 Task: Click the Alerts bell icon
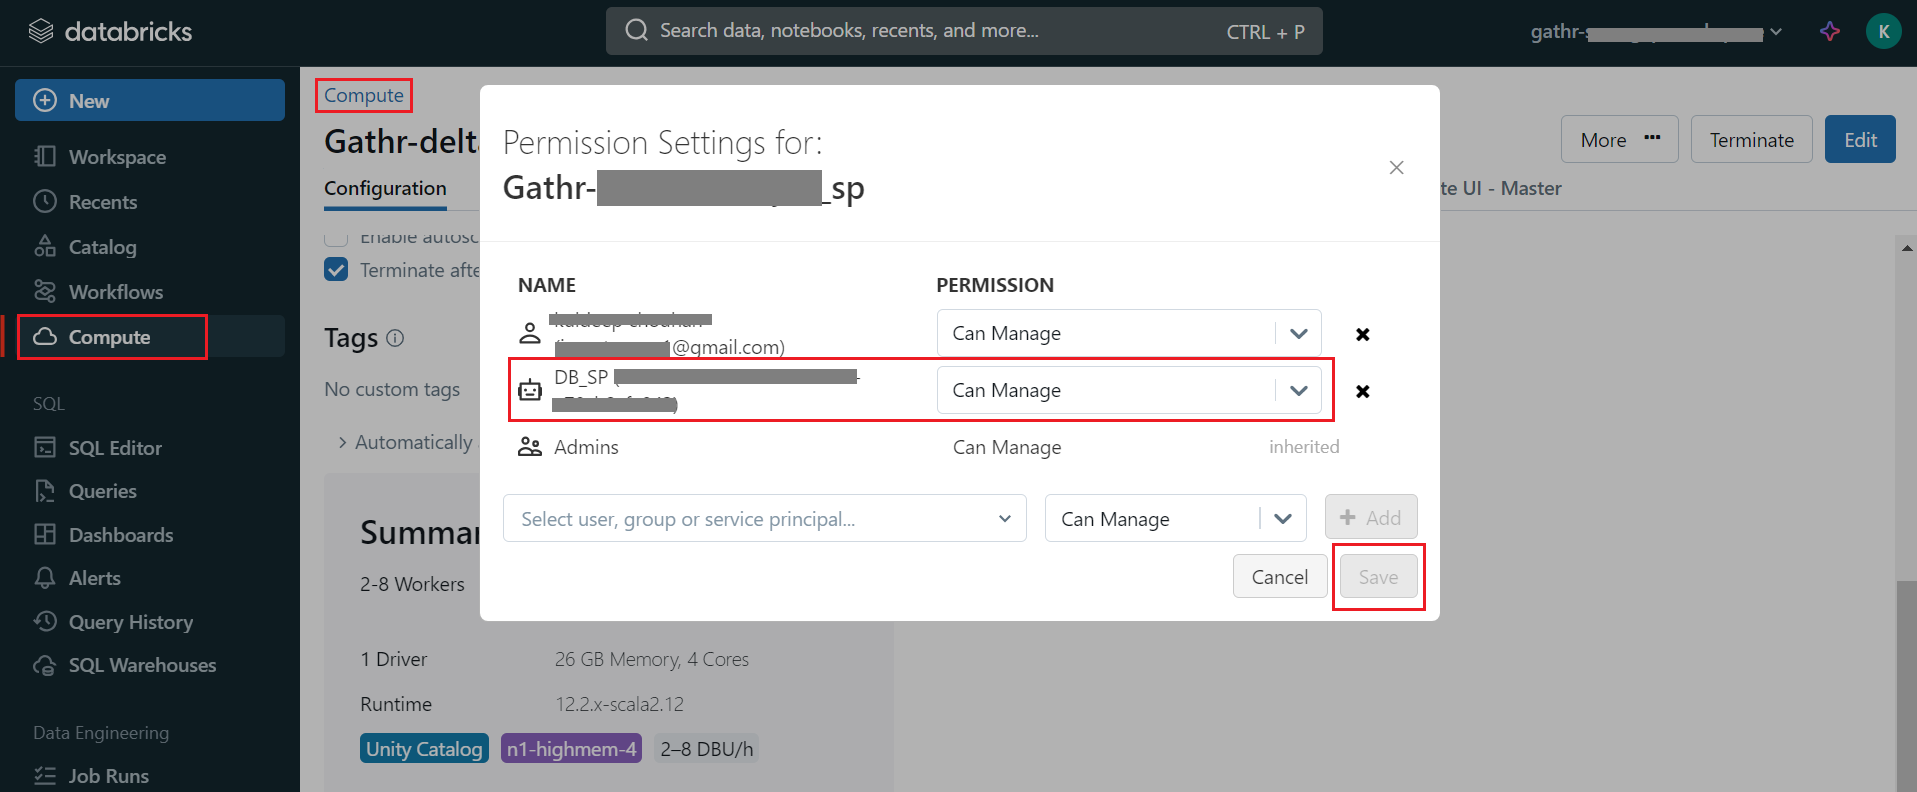45,577
